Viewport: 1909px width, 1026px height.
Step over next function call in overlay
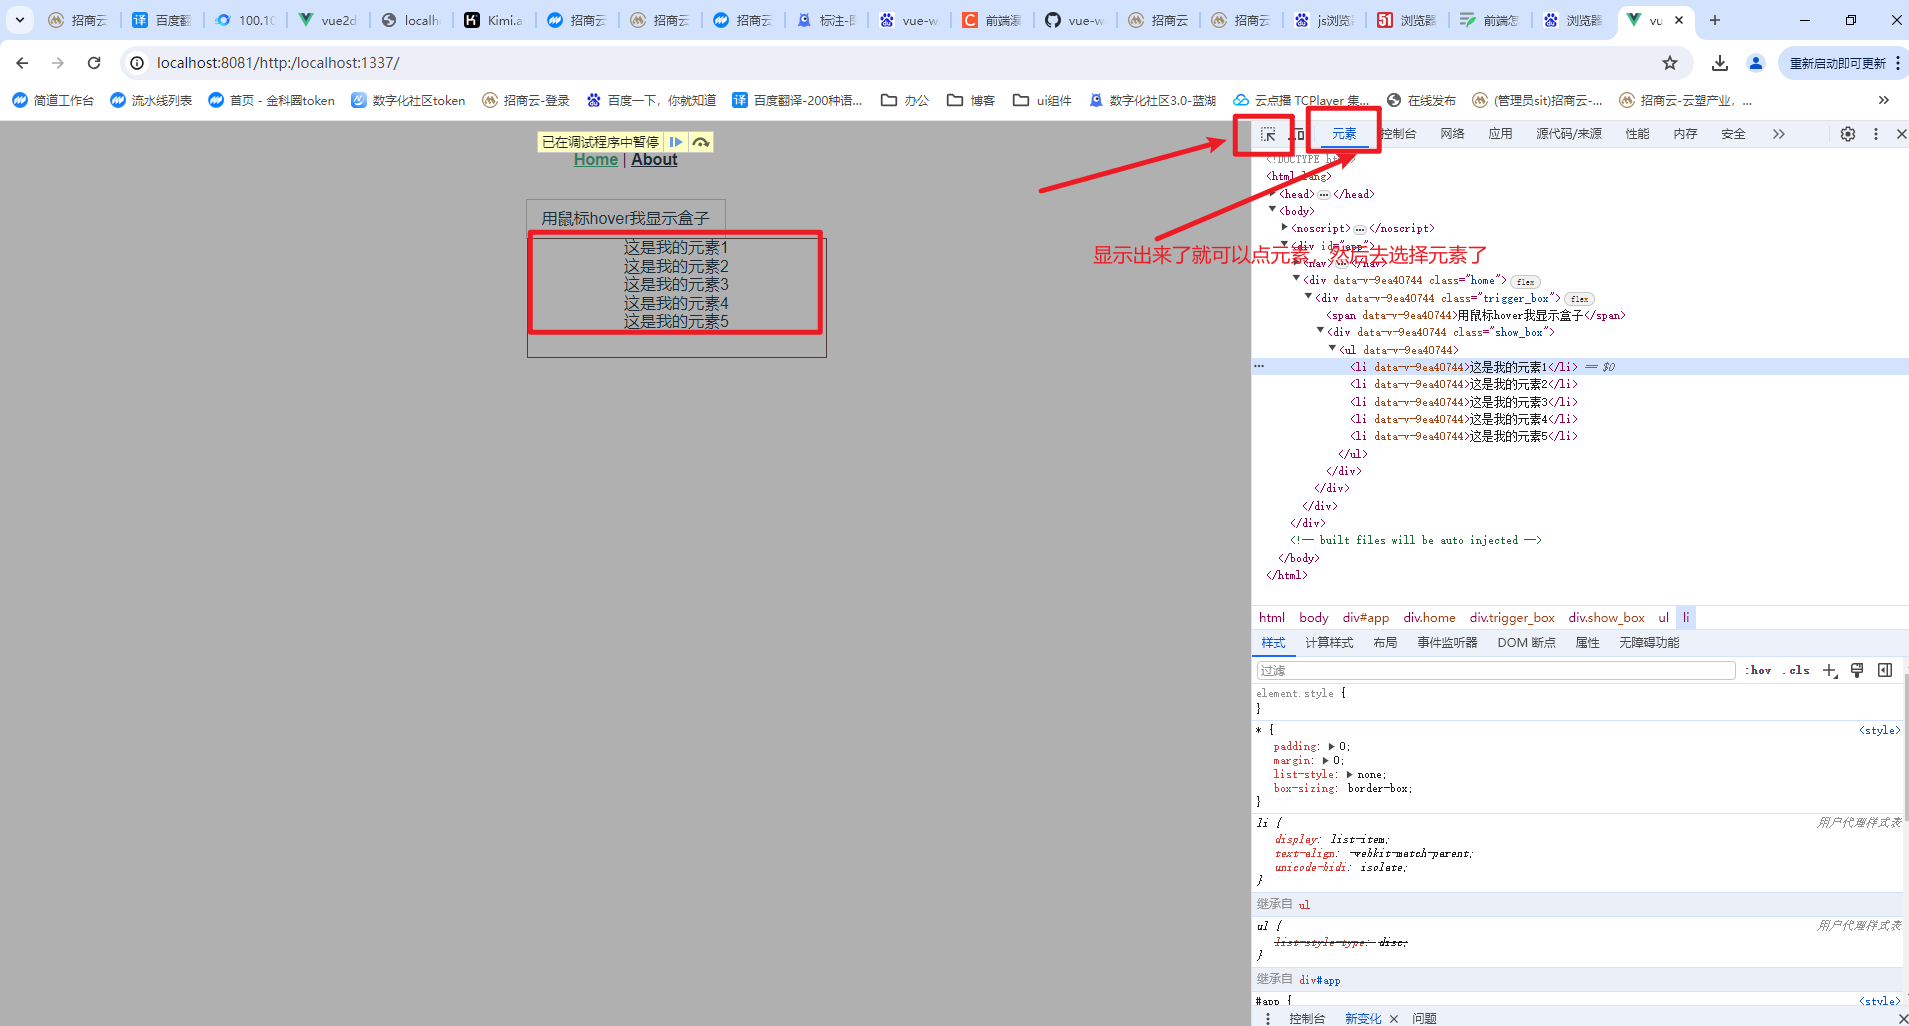pyautogui.click(x=701, y=142)
